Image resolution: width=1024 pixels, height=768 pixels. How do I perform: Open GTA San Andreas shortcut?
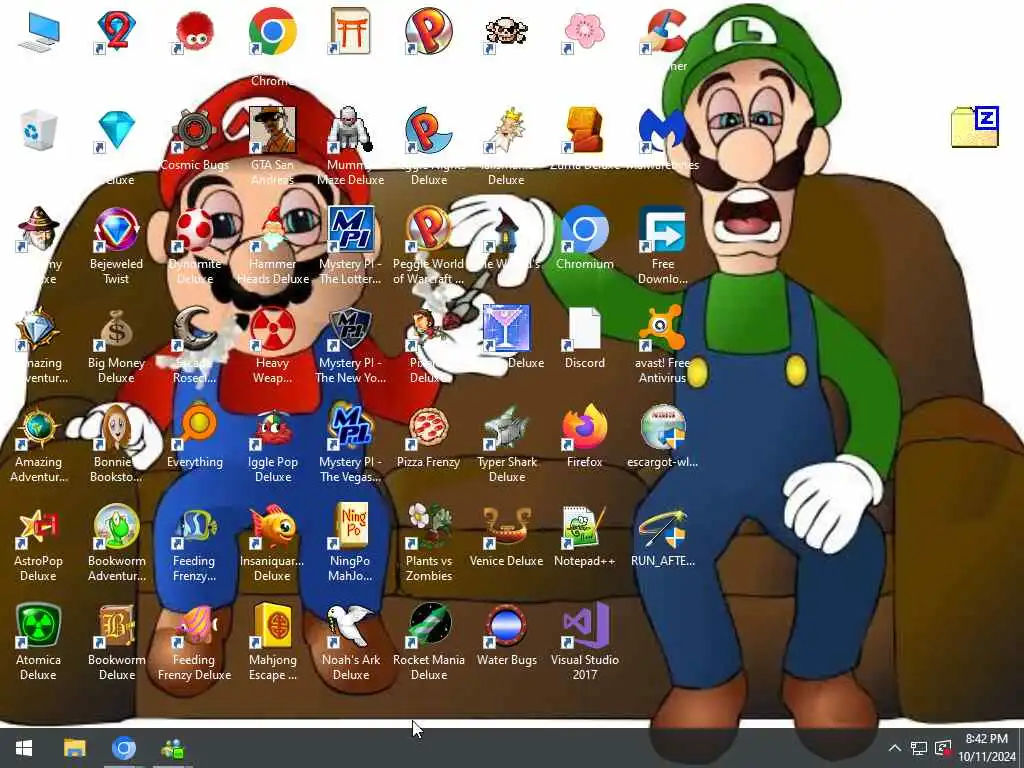point(272,130)
